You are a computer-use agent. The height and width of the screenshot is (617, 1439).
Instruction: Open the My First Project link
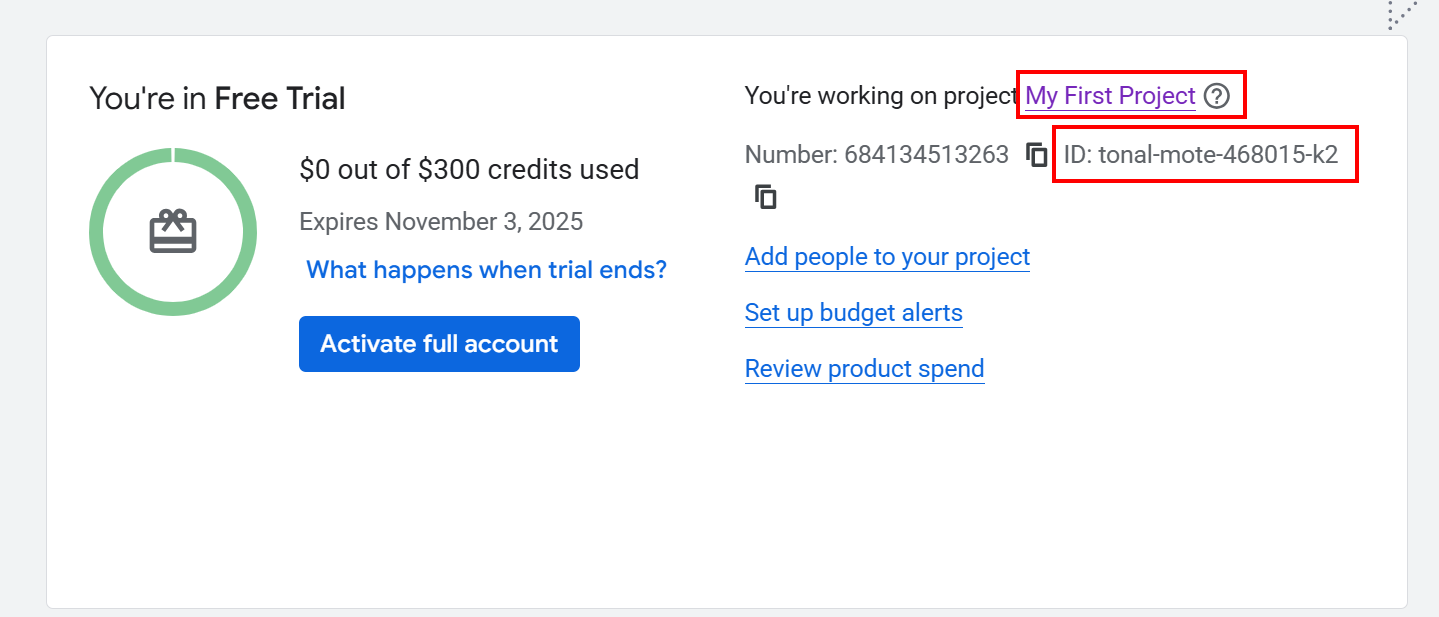click(1109, 95)
